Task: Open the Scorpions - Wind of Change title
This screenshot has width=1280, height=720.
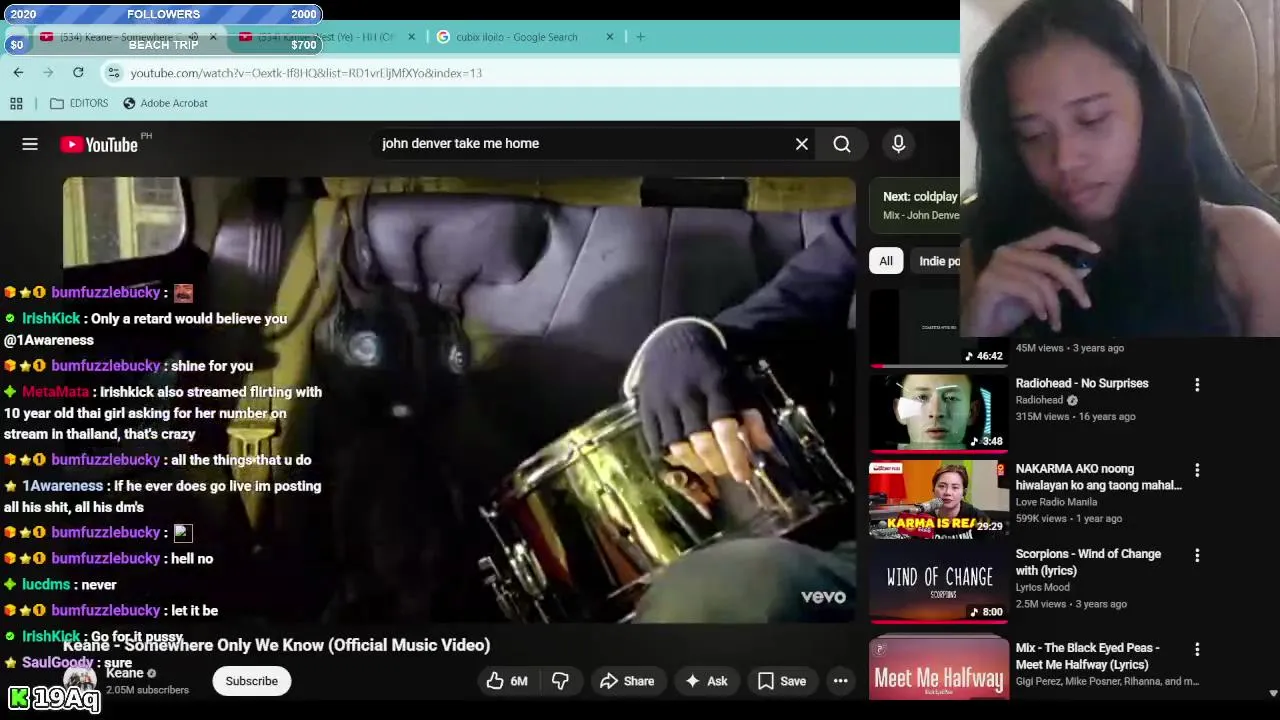Action: pyautogui.click(x=1088, y=562)
